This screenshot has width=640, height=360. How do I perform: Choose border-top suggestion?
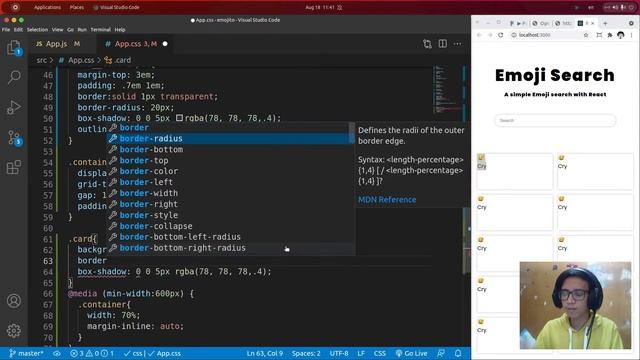pos(231,160)
